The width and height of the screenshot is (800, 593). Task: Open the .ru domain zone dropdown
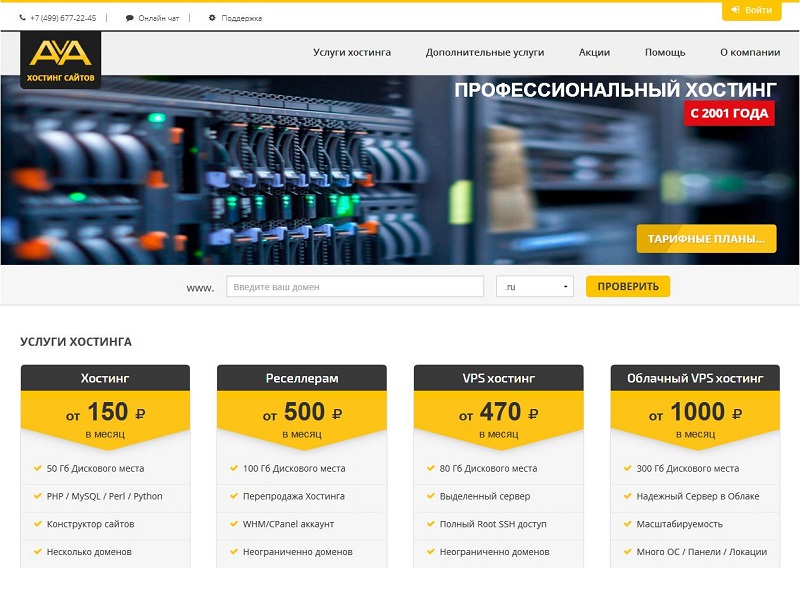click(x=535, y=286)
